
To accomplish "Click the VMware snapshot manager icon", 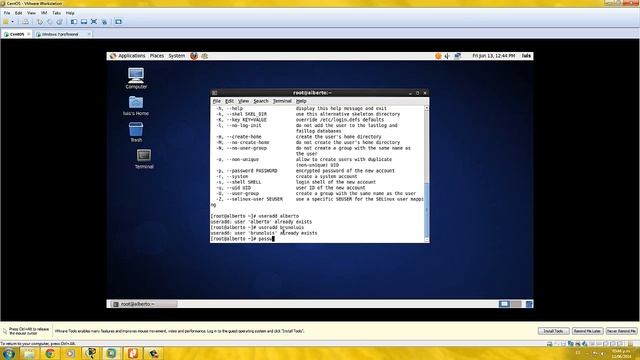I will 59,22.
